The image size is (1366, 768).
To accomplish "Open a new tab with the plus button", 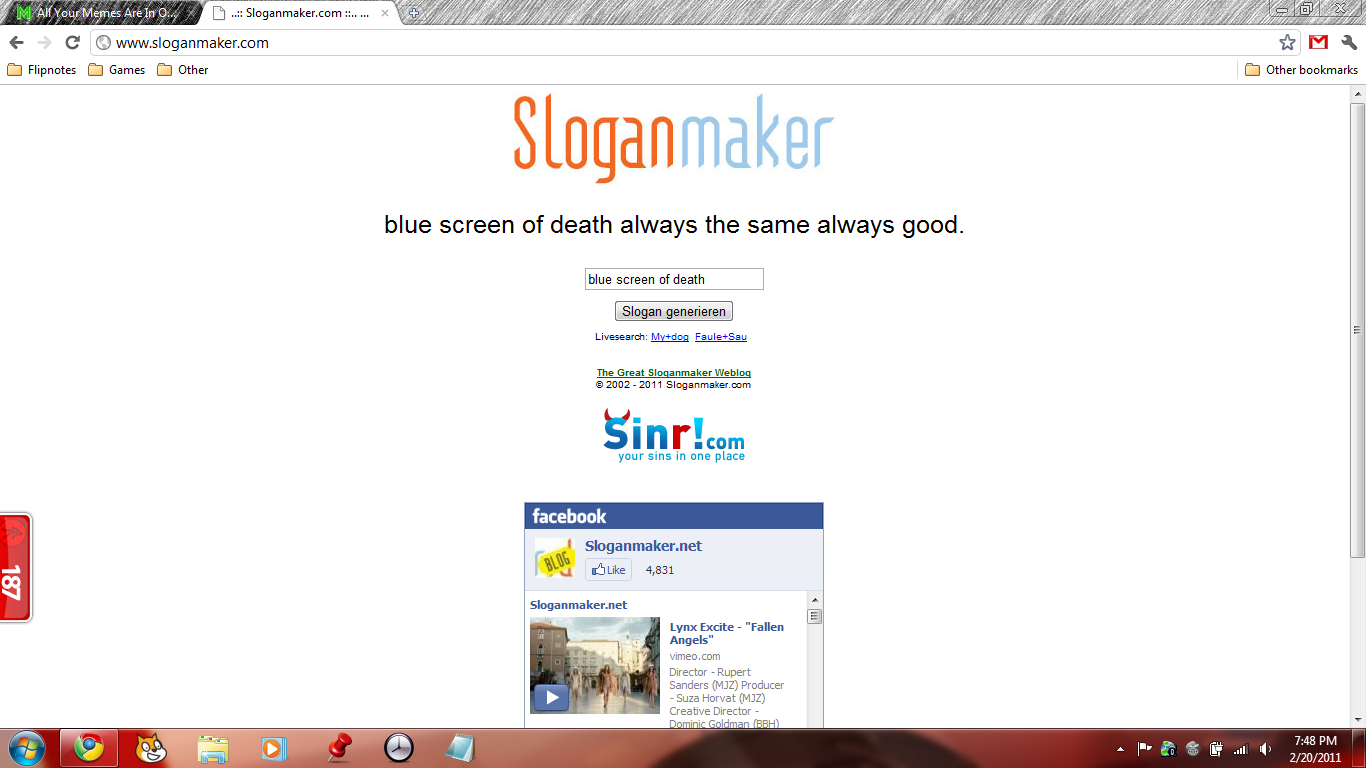I will pyautogui.click(x=414, y=13).
